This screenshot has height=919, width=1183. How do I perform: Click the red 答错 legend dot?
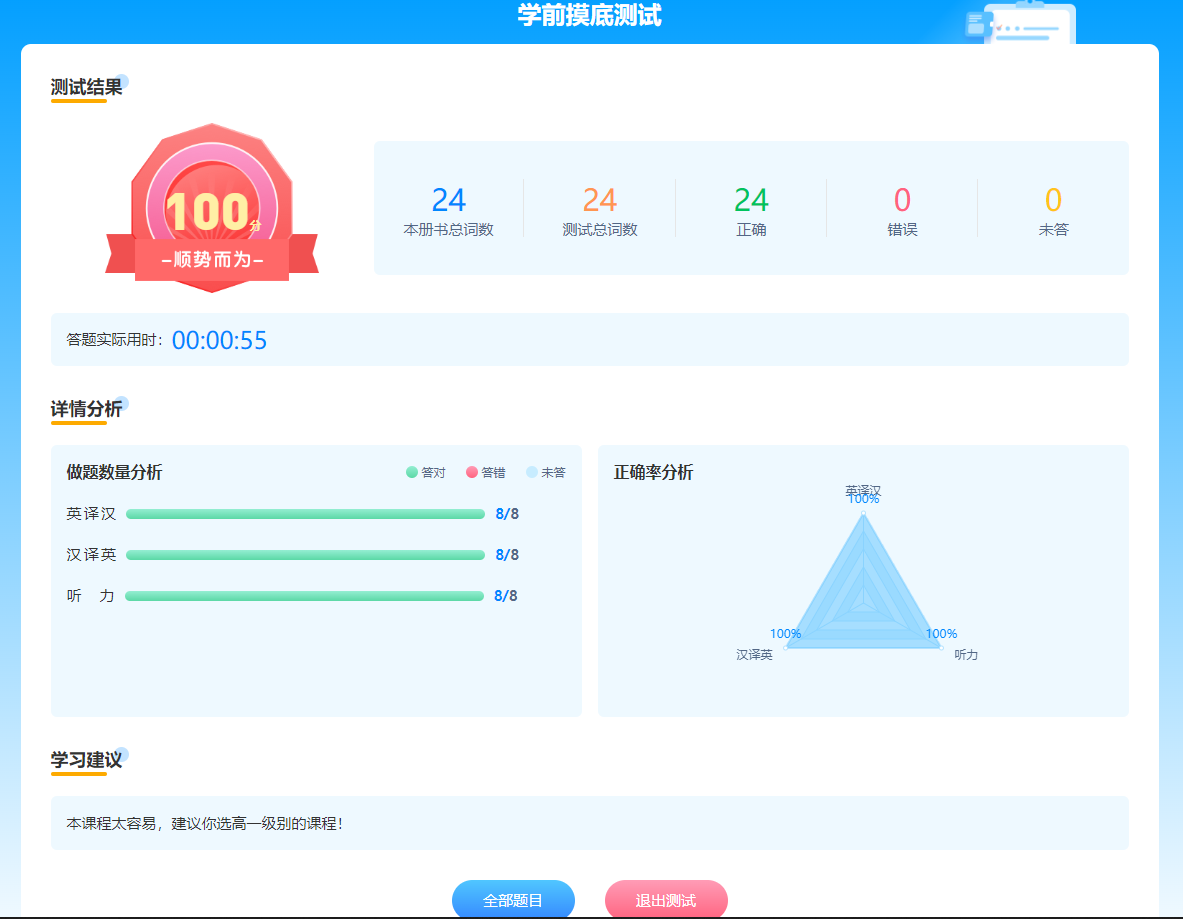click(x=472, y=473)
